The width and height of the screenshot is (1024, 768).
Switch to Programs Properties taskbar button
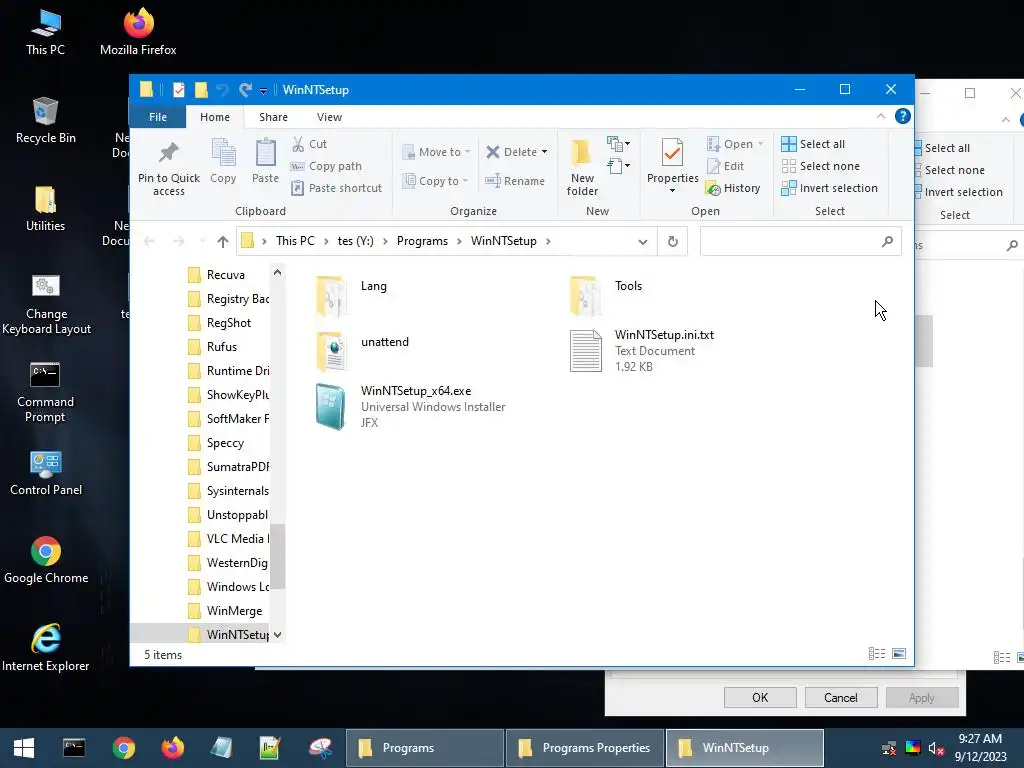584,748
